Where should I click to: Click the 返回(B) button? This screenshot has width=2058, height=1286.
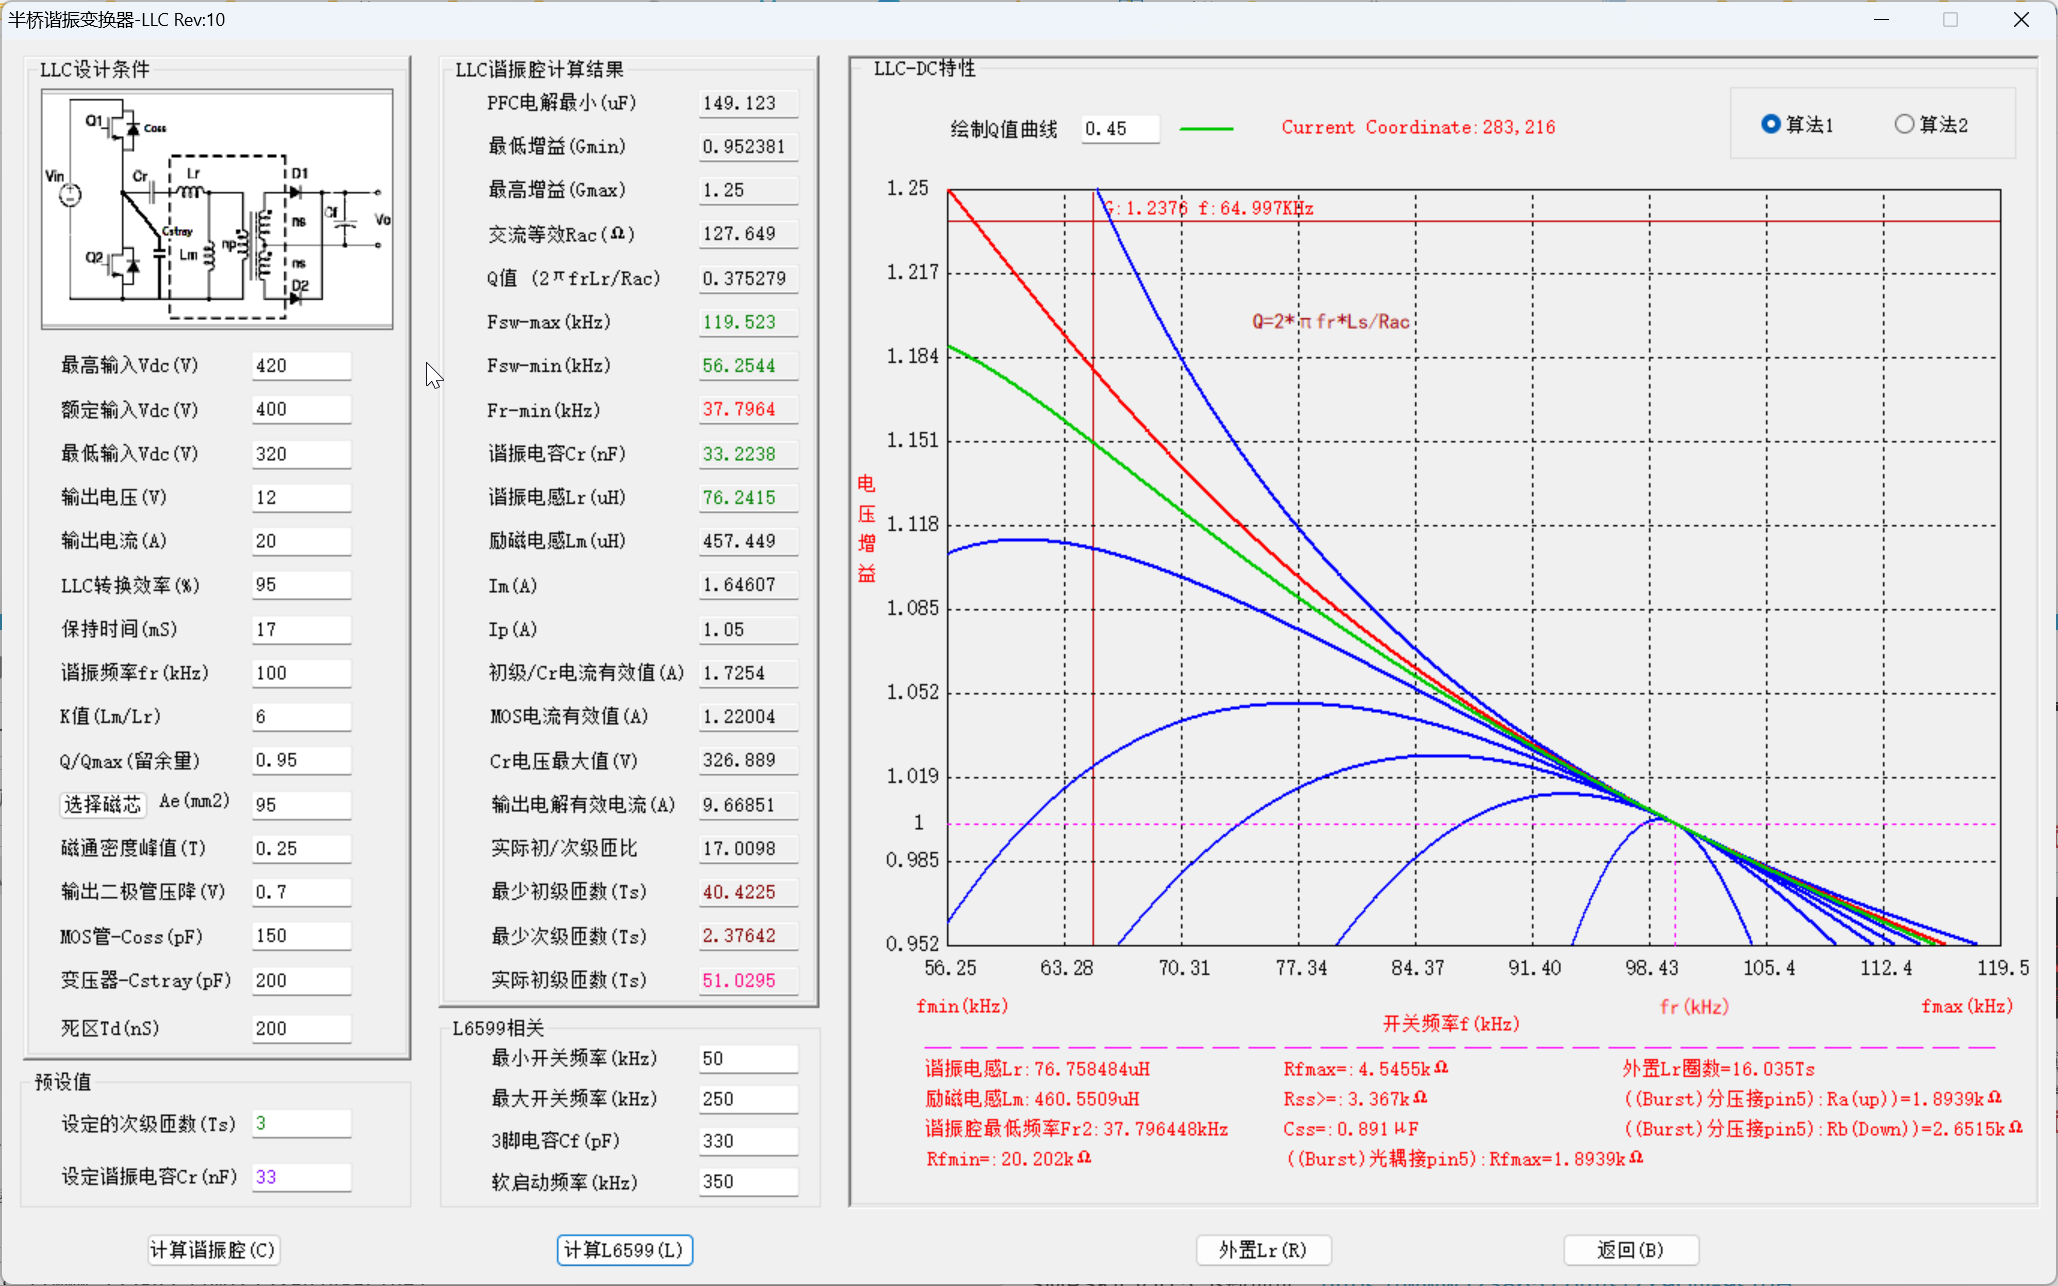[1630, 1250]
